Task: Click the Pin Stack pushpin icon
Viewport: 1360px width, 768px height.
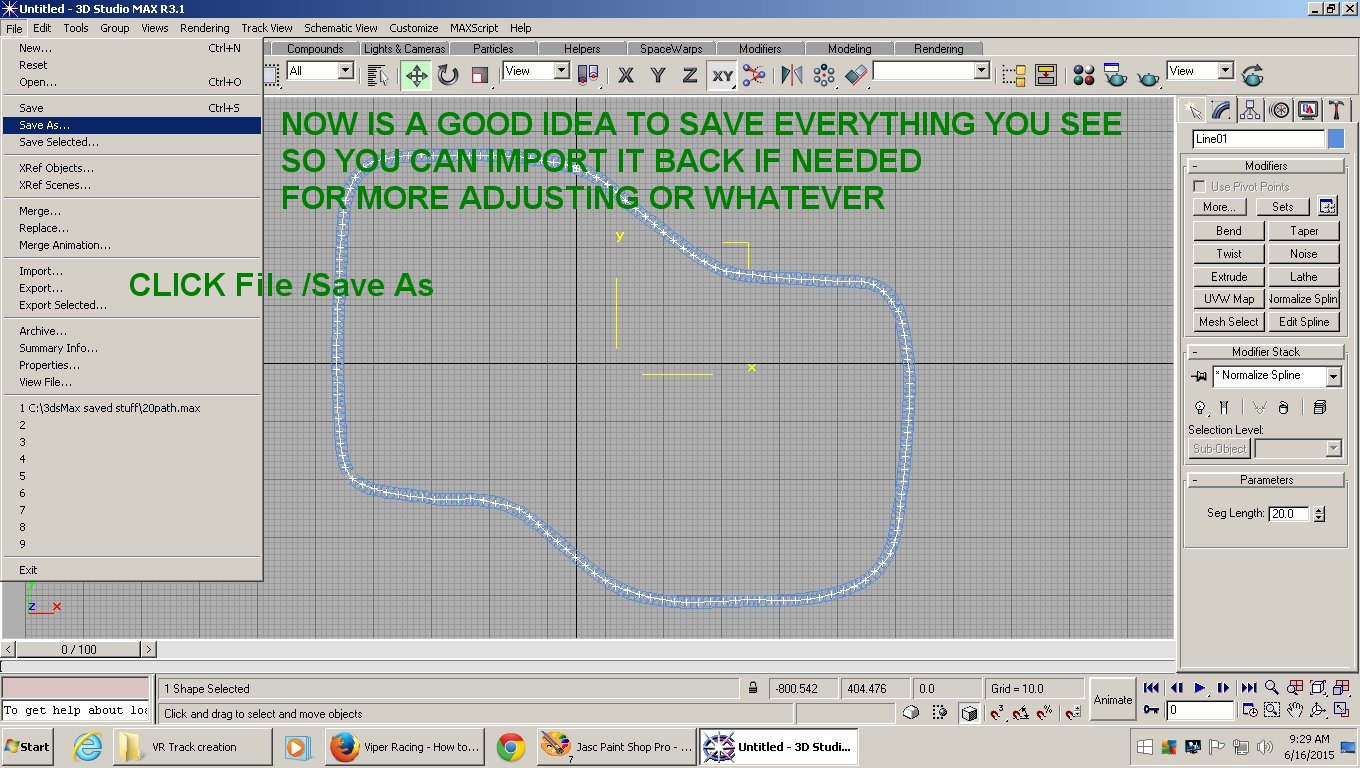Action: pos(1199,377)
